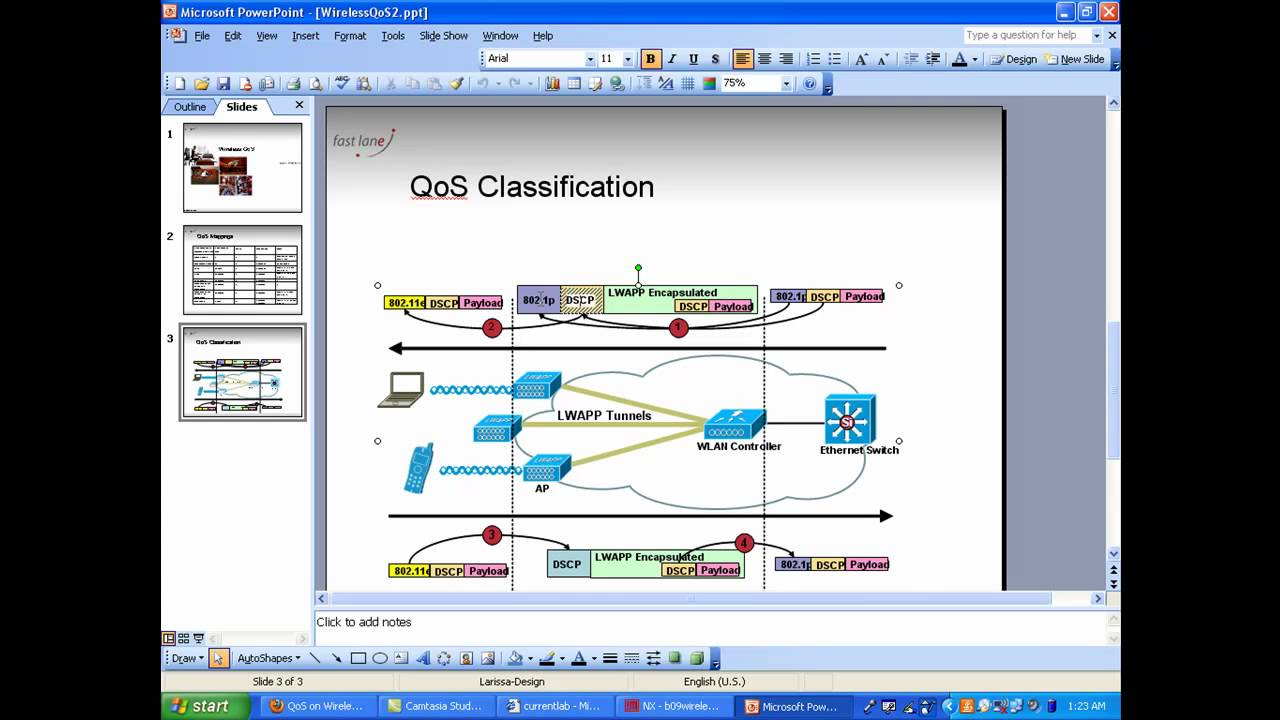Insert a diagram or organization chart

point(444,658)
